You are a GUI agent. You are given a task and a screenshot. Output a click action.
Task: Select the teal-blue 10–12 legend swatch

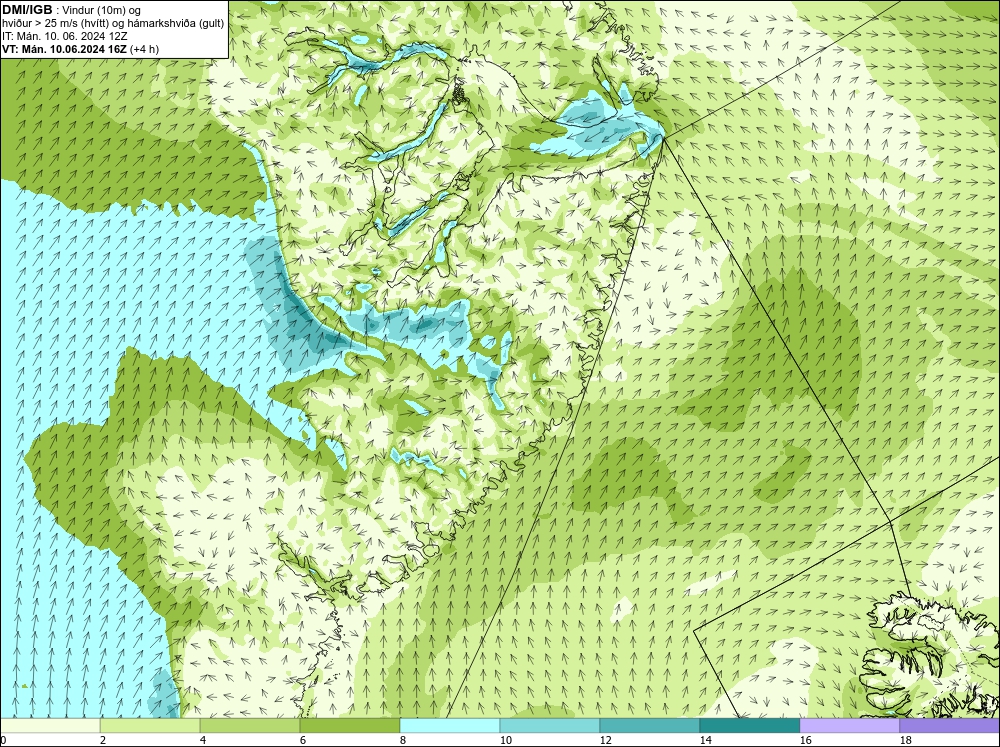click(x=550, y=726)
